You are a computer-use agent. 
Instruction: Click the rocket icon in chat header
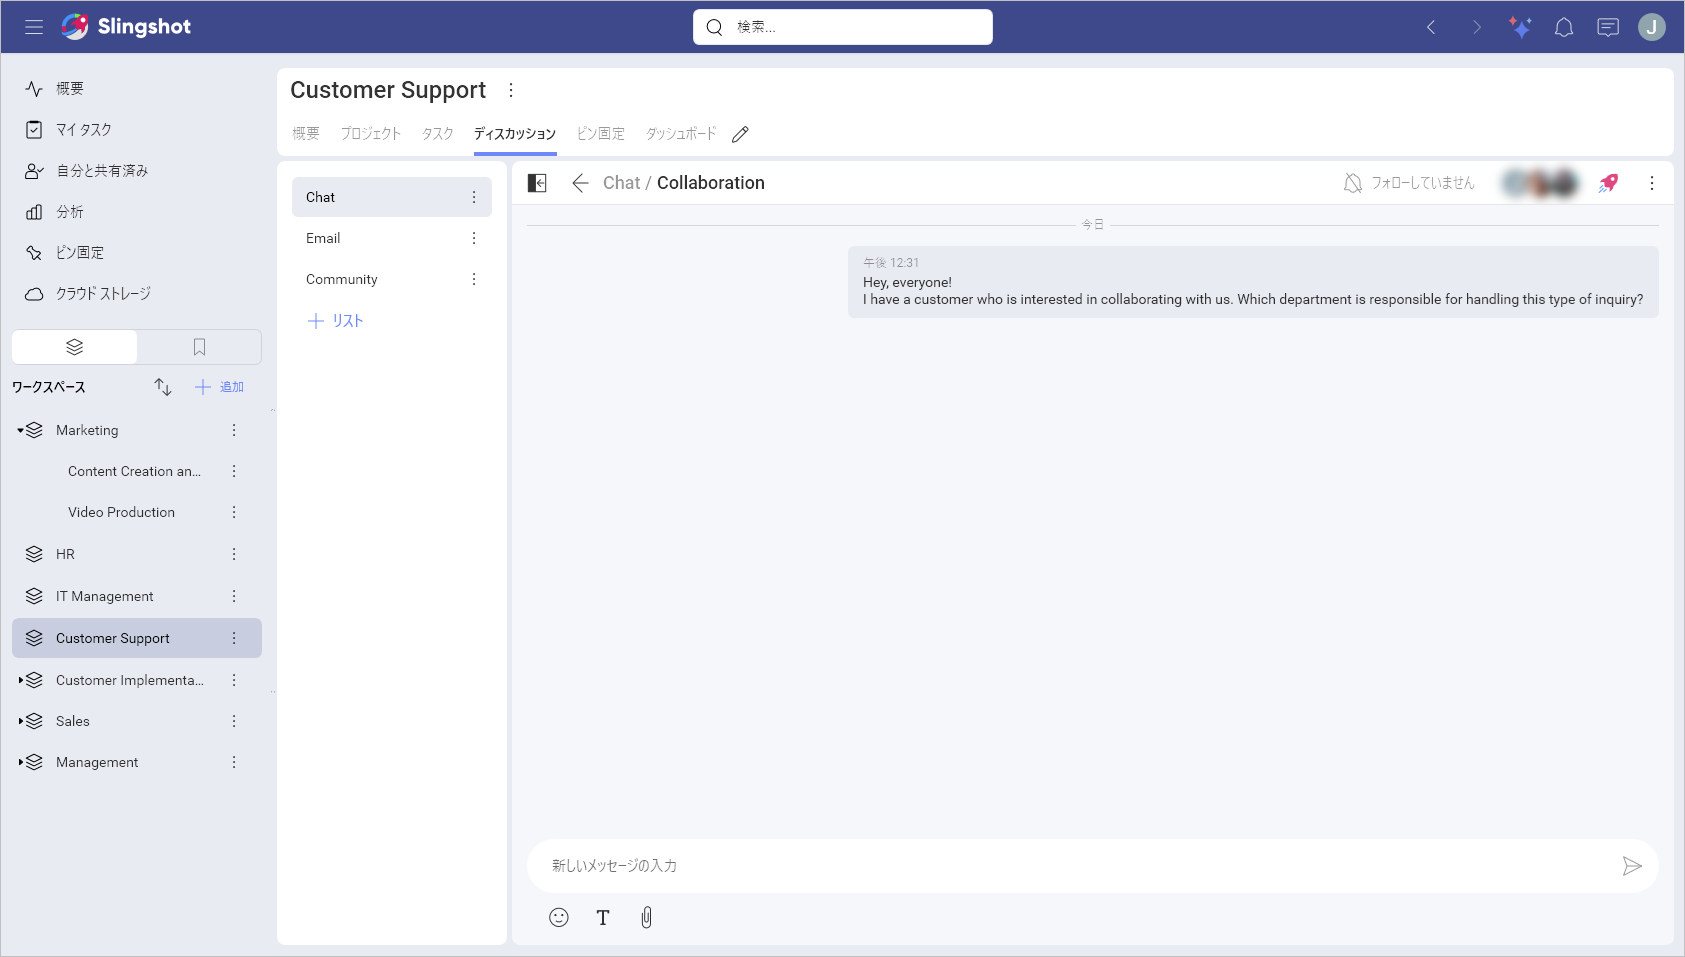point(1608,183)
